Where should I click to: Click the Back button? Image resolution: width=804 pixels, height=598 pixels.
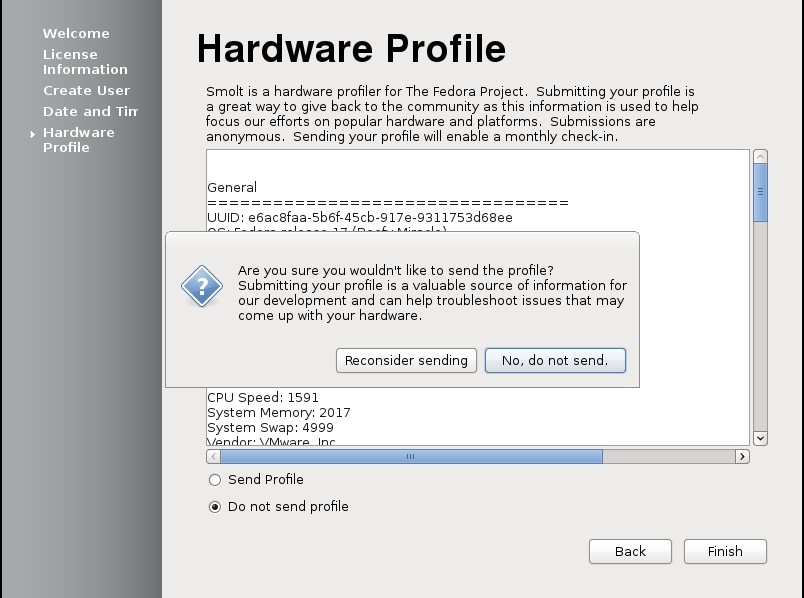[630, 551]
